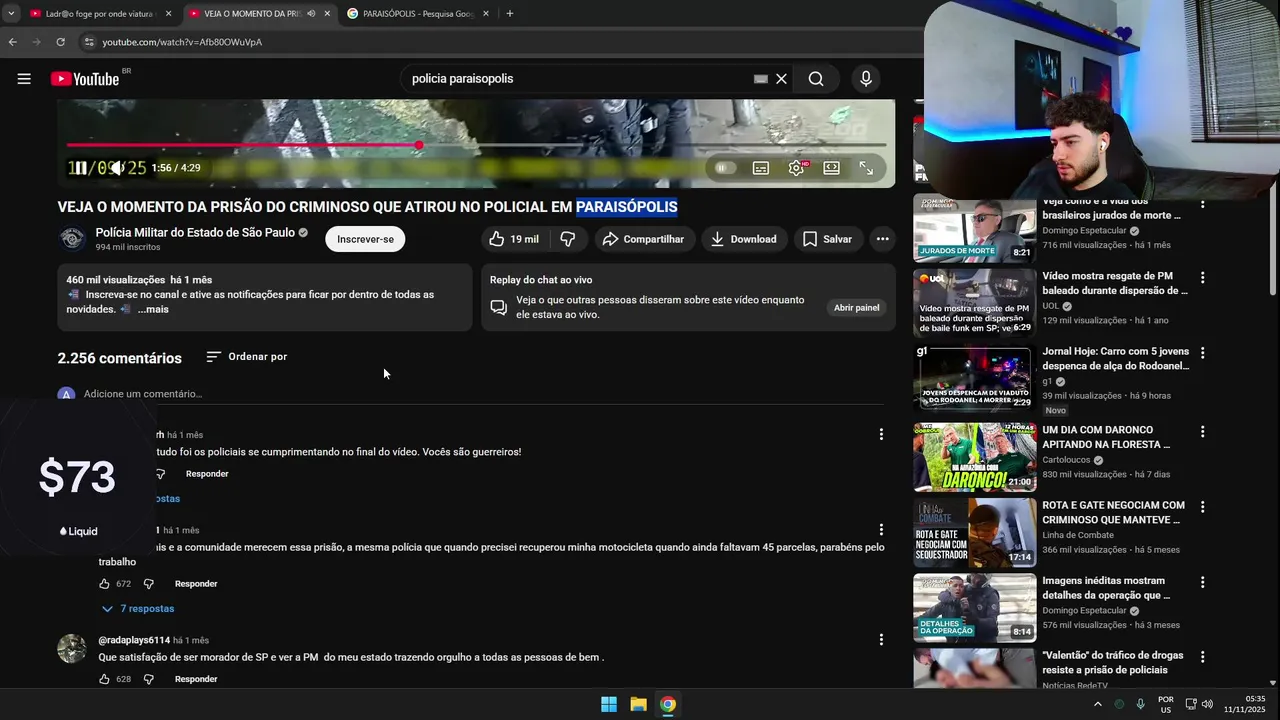The width and height of the screenshot is (1280, 720).
Task: Open menu for UM DIA COM DARONCO video
Action: (x=1202, y=432)
